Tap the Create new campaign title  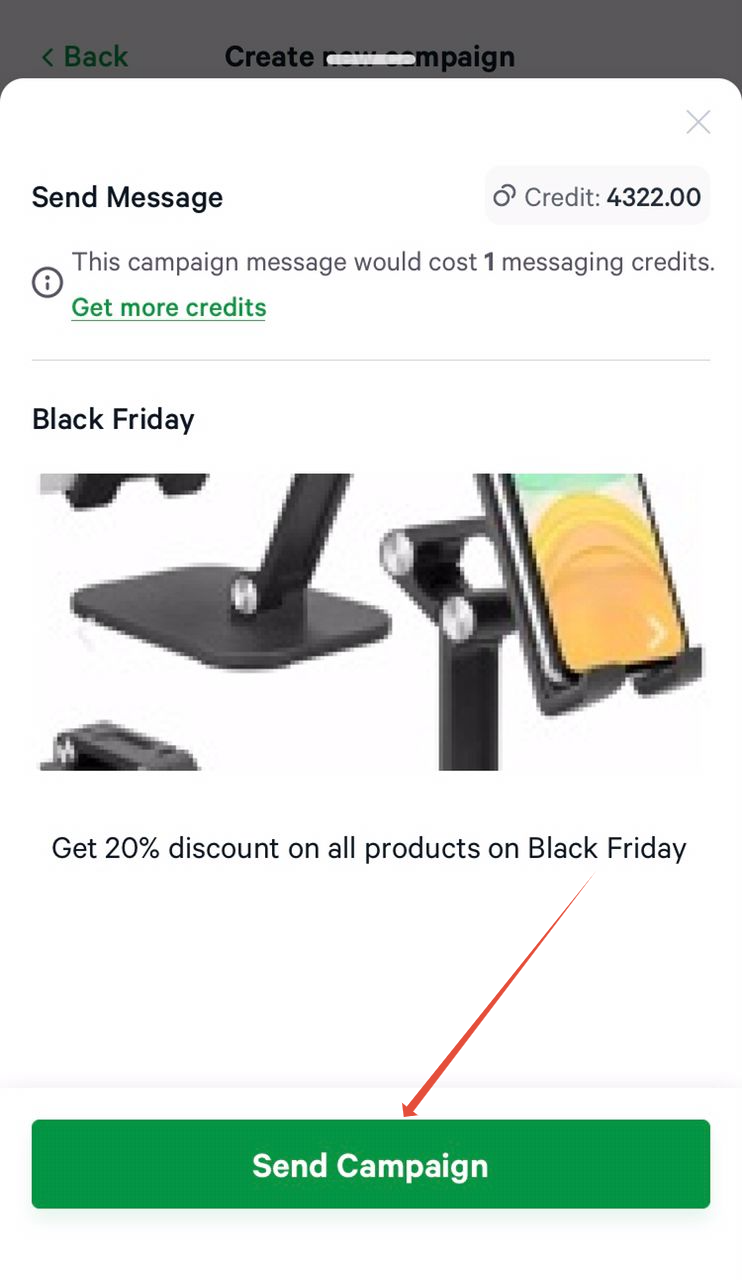click(x=370, y=57)
